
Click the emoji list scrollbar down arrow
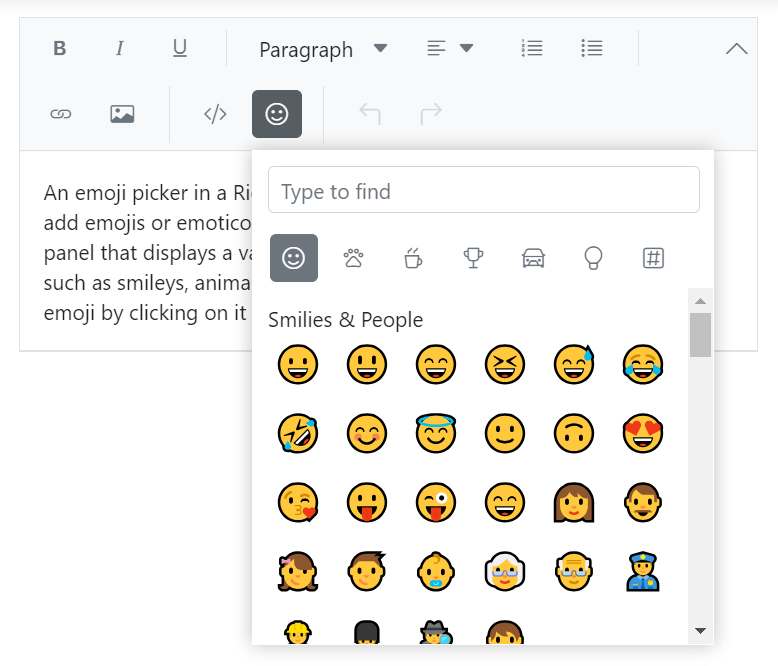(x=700, y=631)
